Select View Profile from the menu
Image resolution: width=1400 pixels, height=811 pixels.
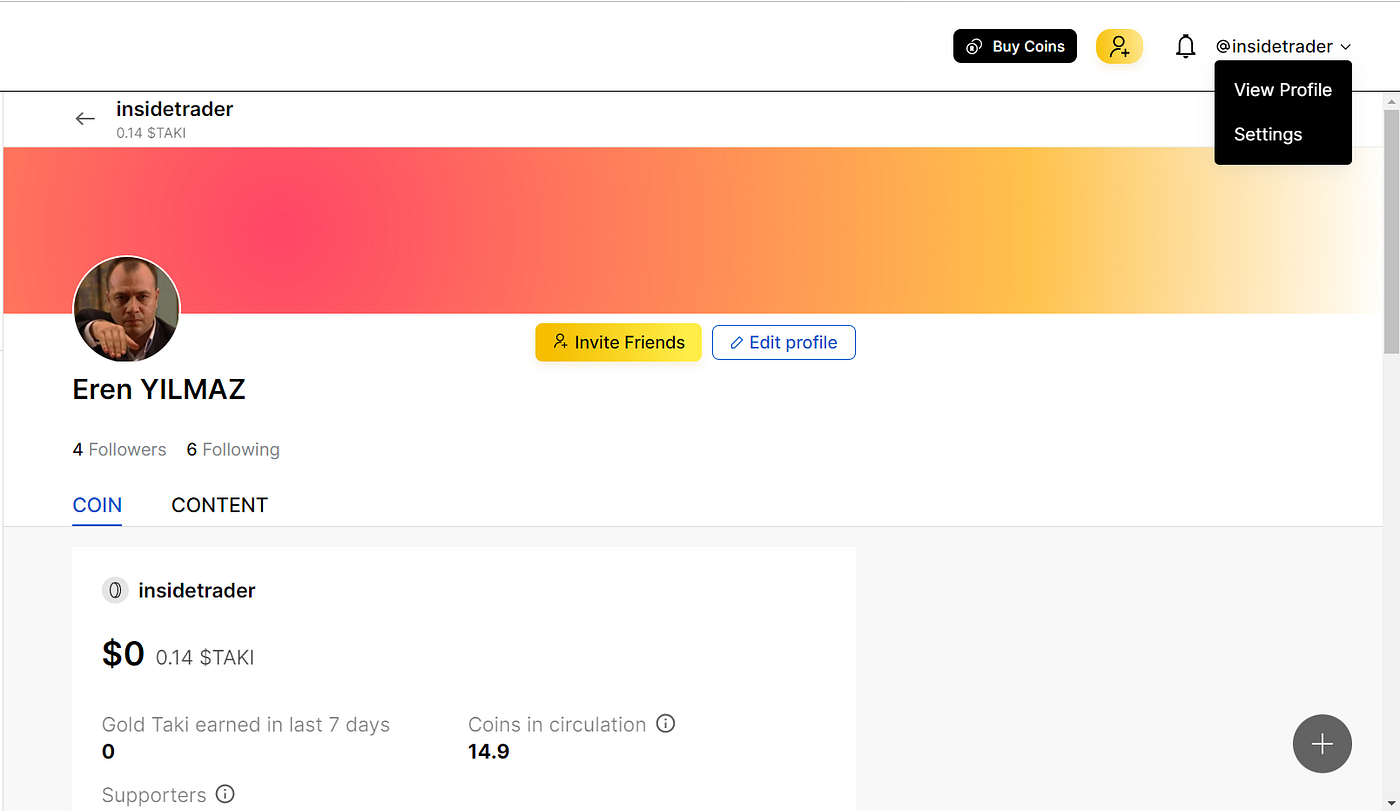(x=1282, y=90)
